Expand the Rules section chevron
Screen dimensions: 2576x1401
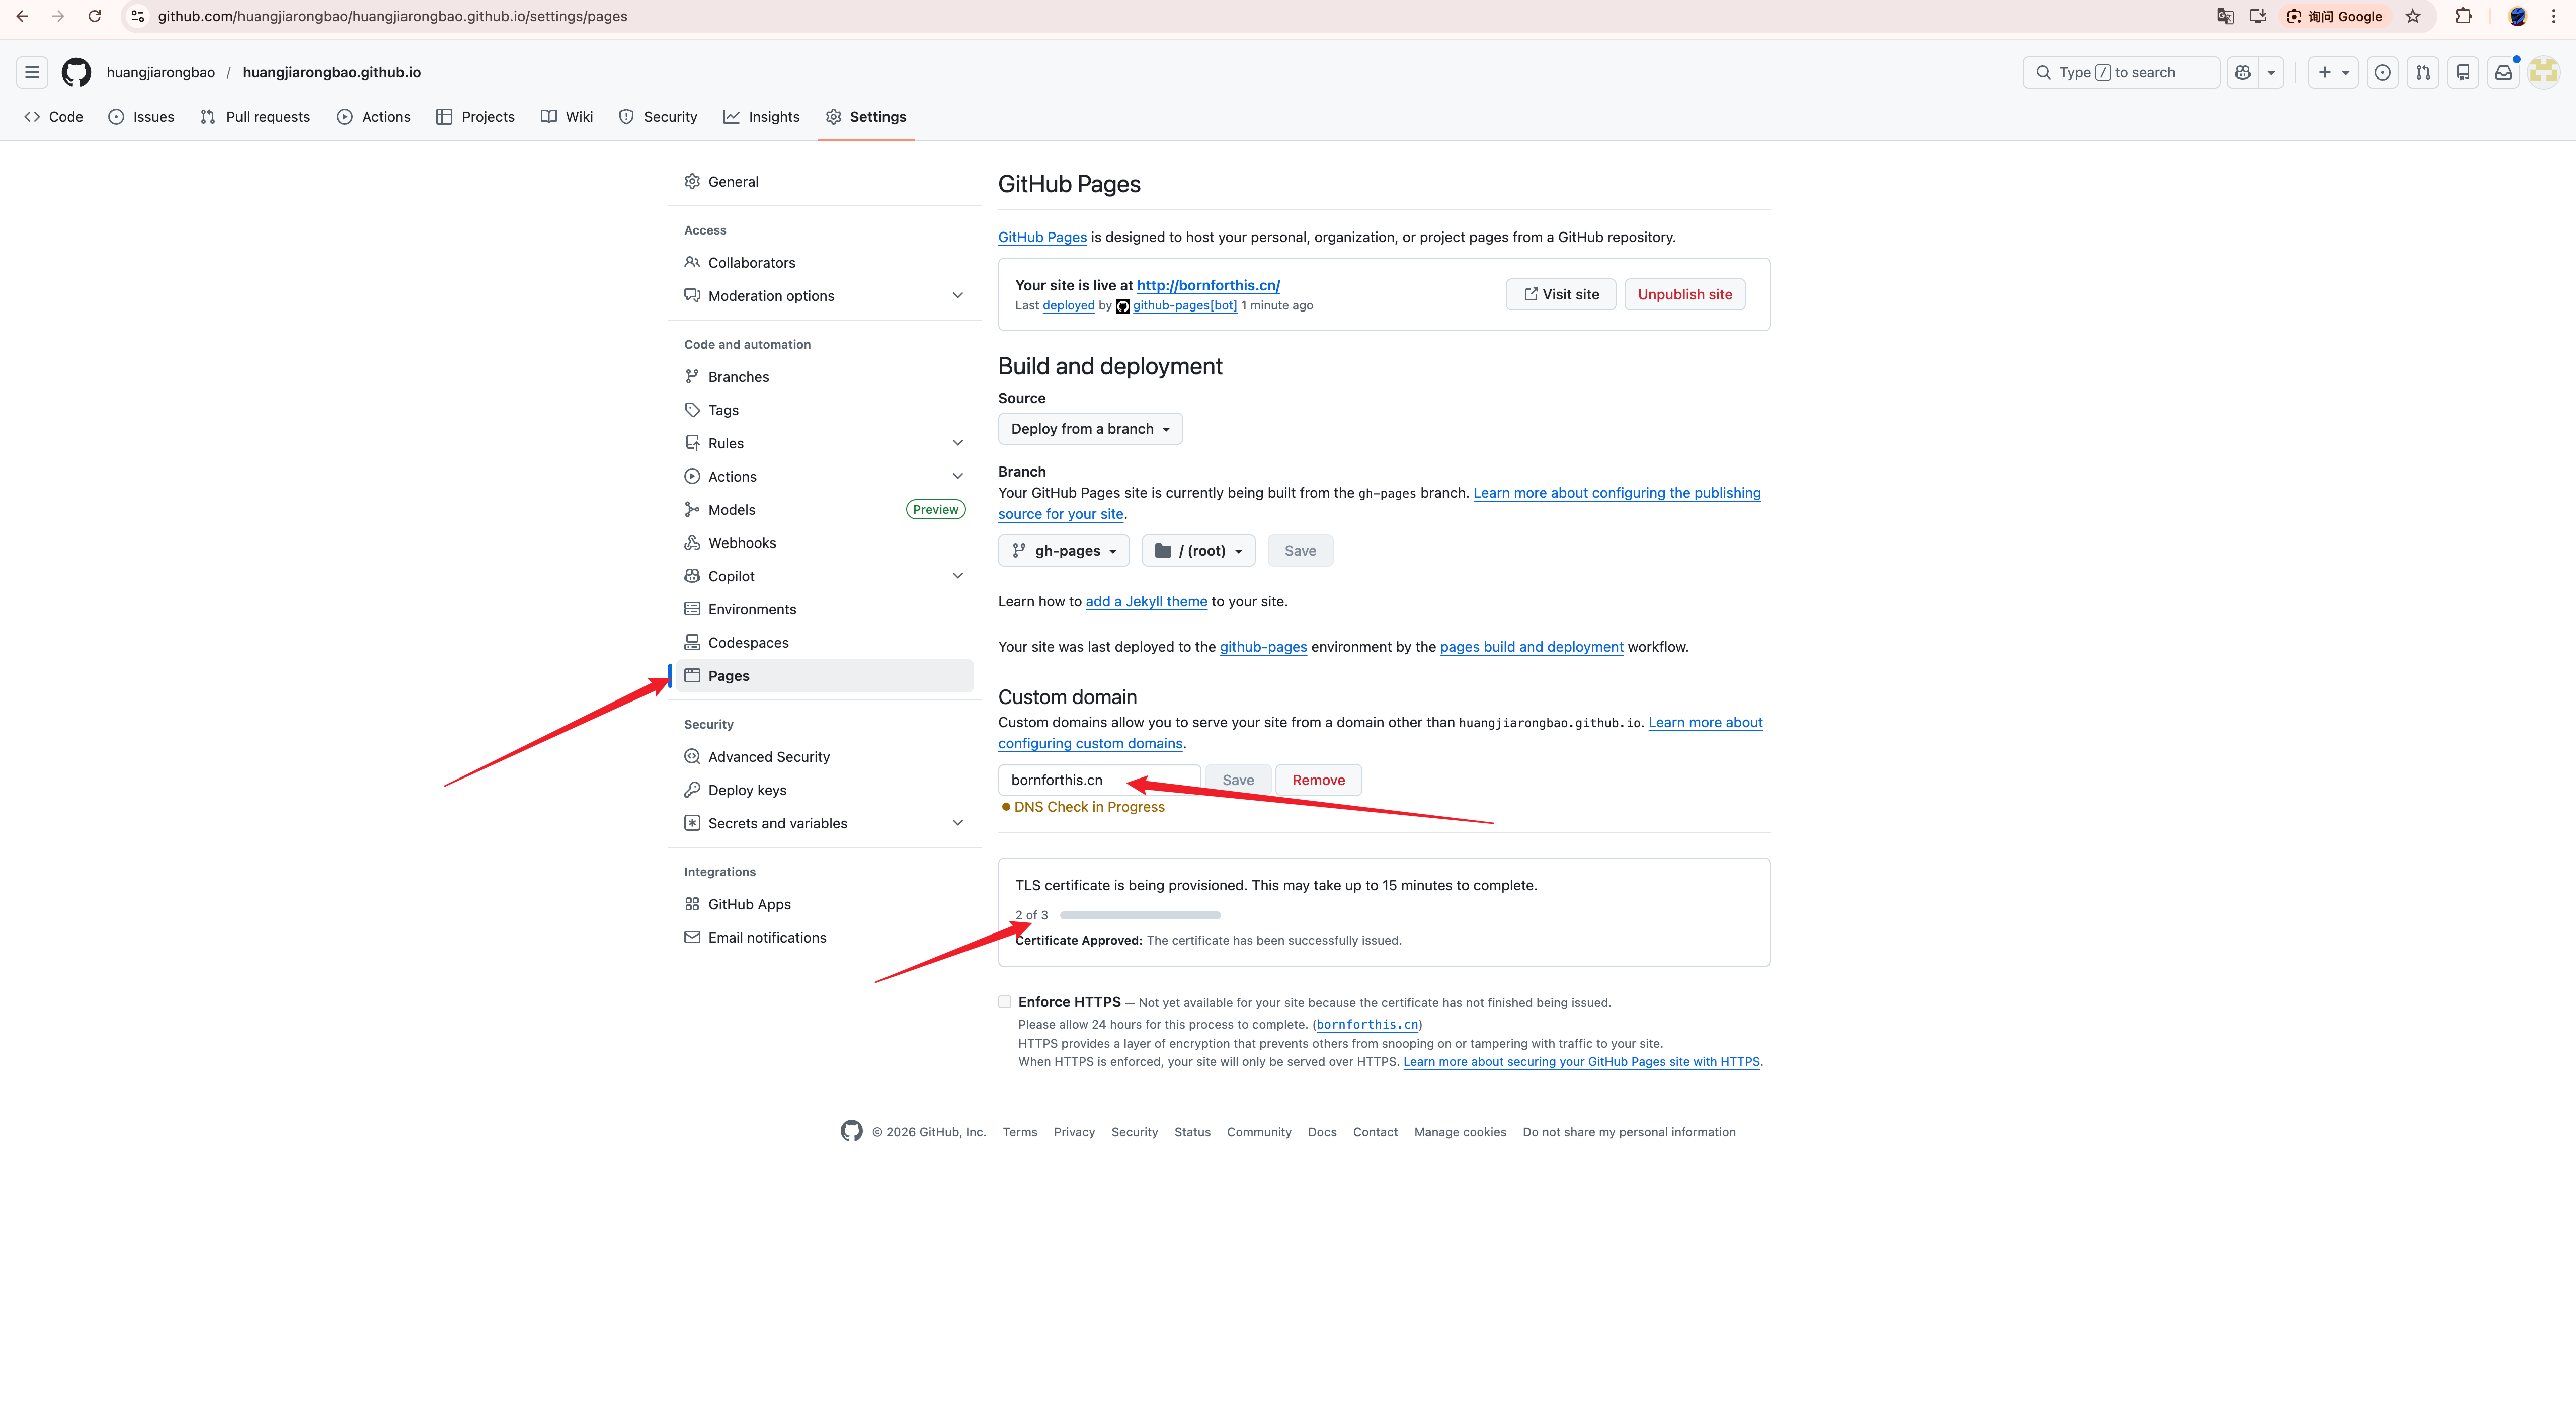tap(958, 443)
